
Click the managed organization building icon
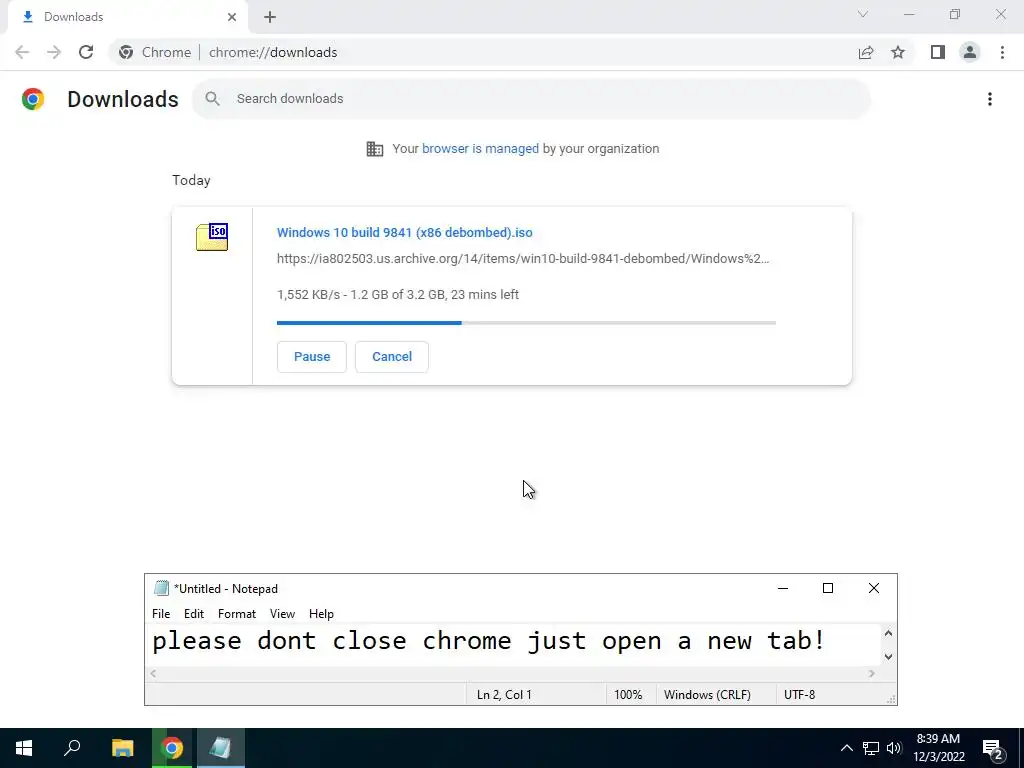point(375,149)
